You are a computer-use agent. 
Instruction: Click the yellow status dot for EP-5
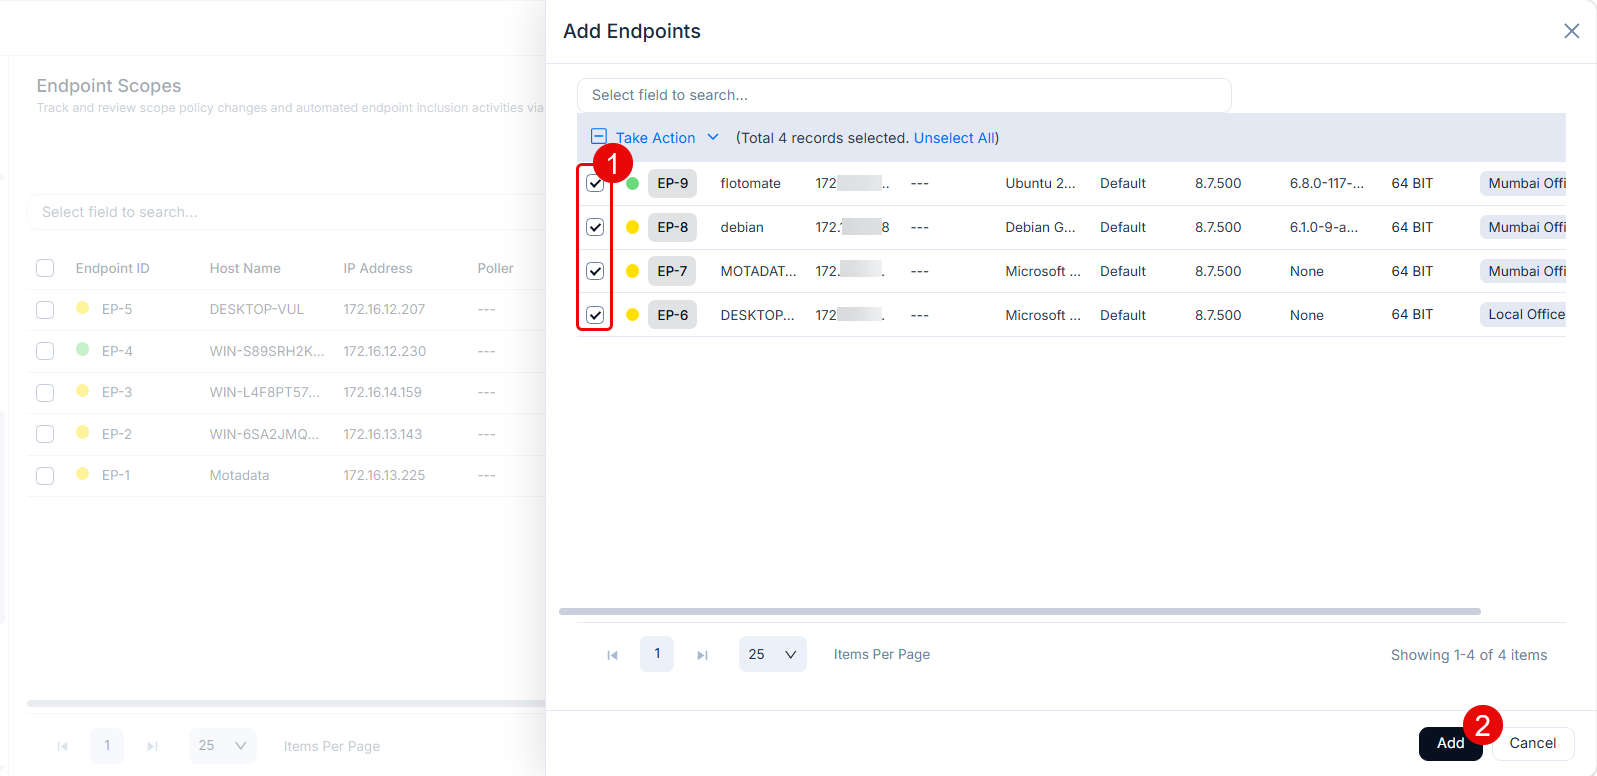tap(82, 308)
